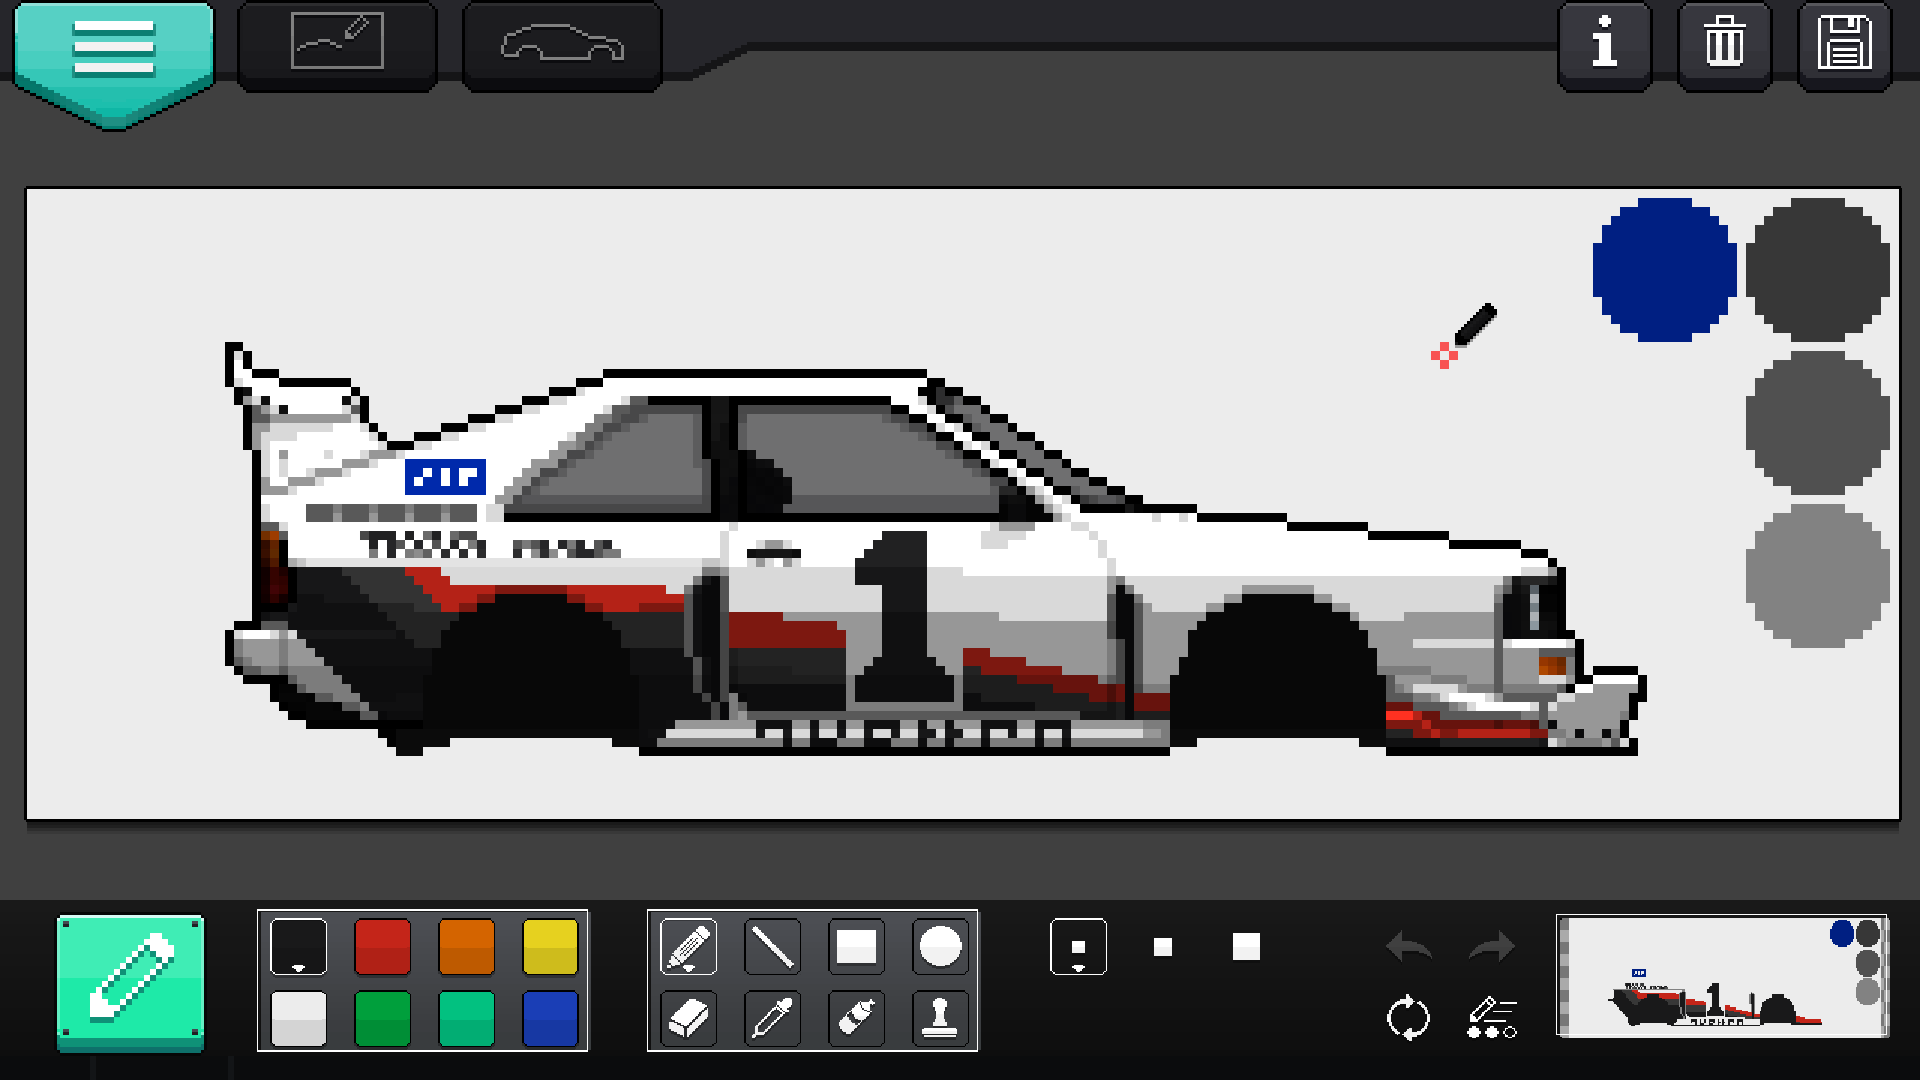
Task: Switch to the car outline tab
Action: 562,44
